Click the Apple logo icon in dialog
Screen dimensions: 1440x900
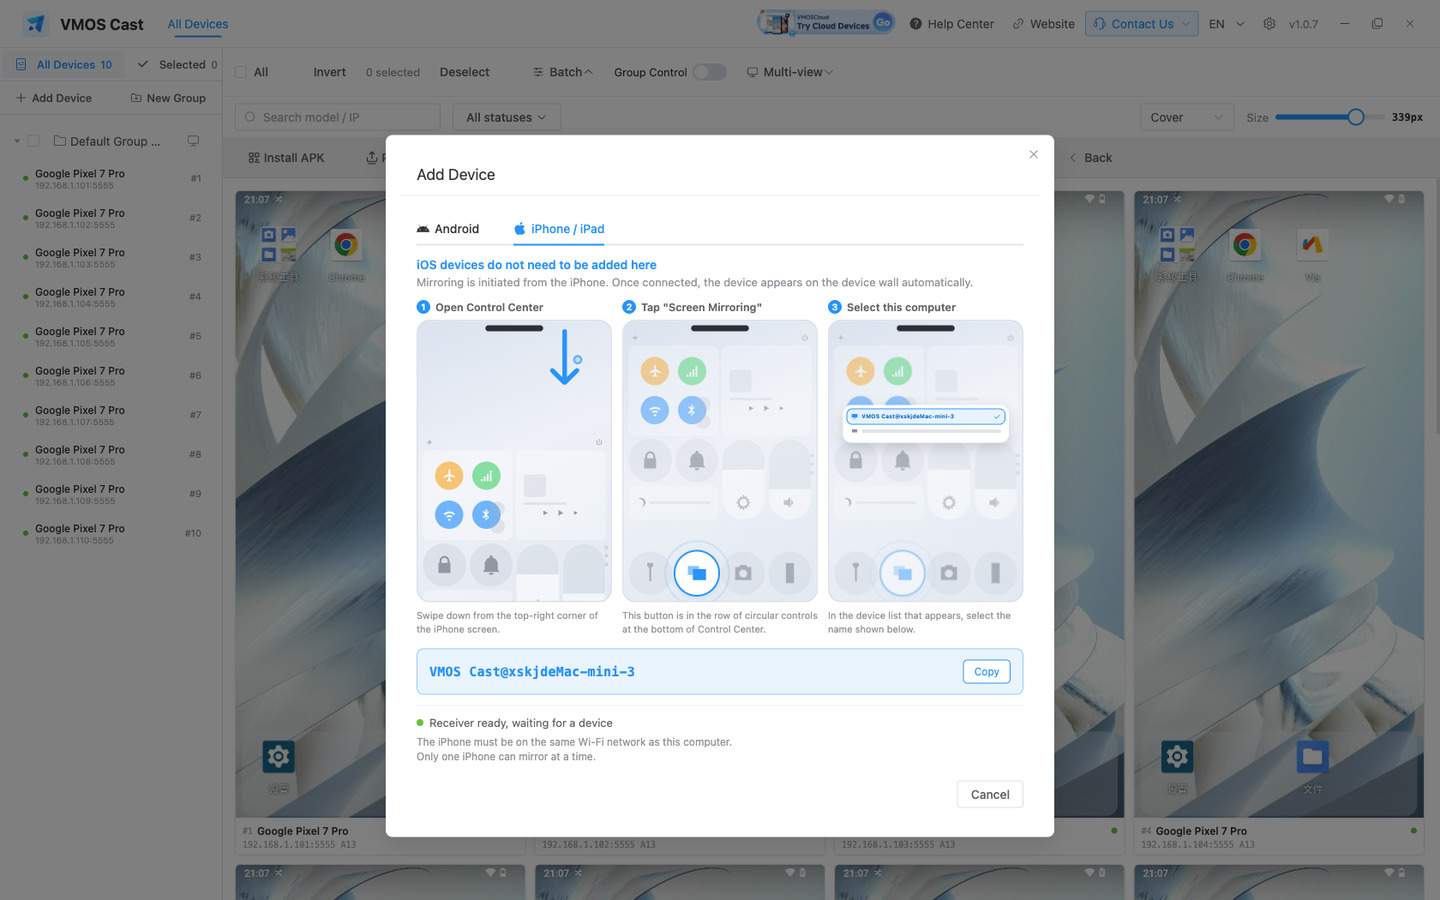[x=520, y=229]
